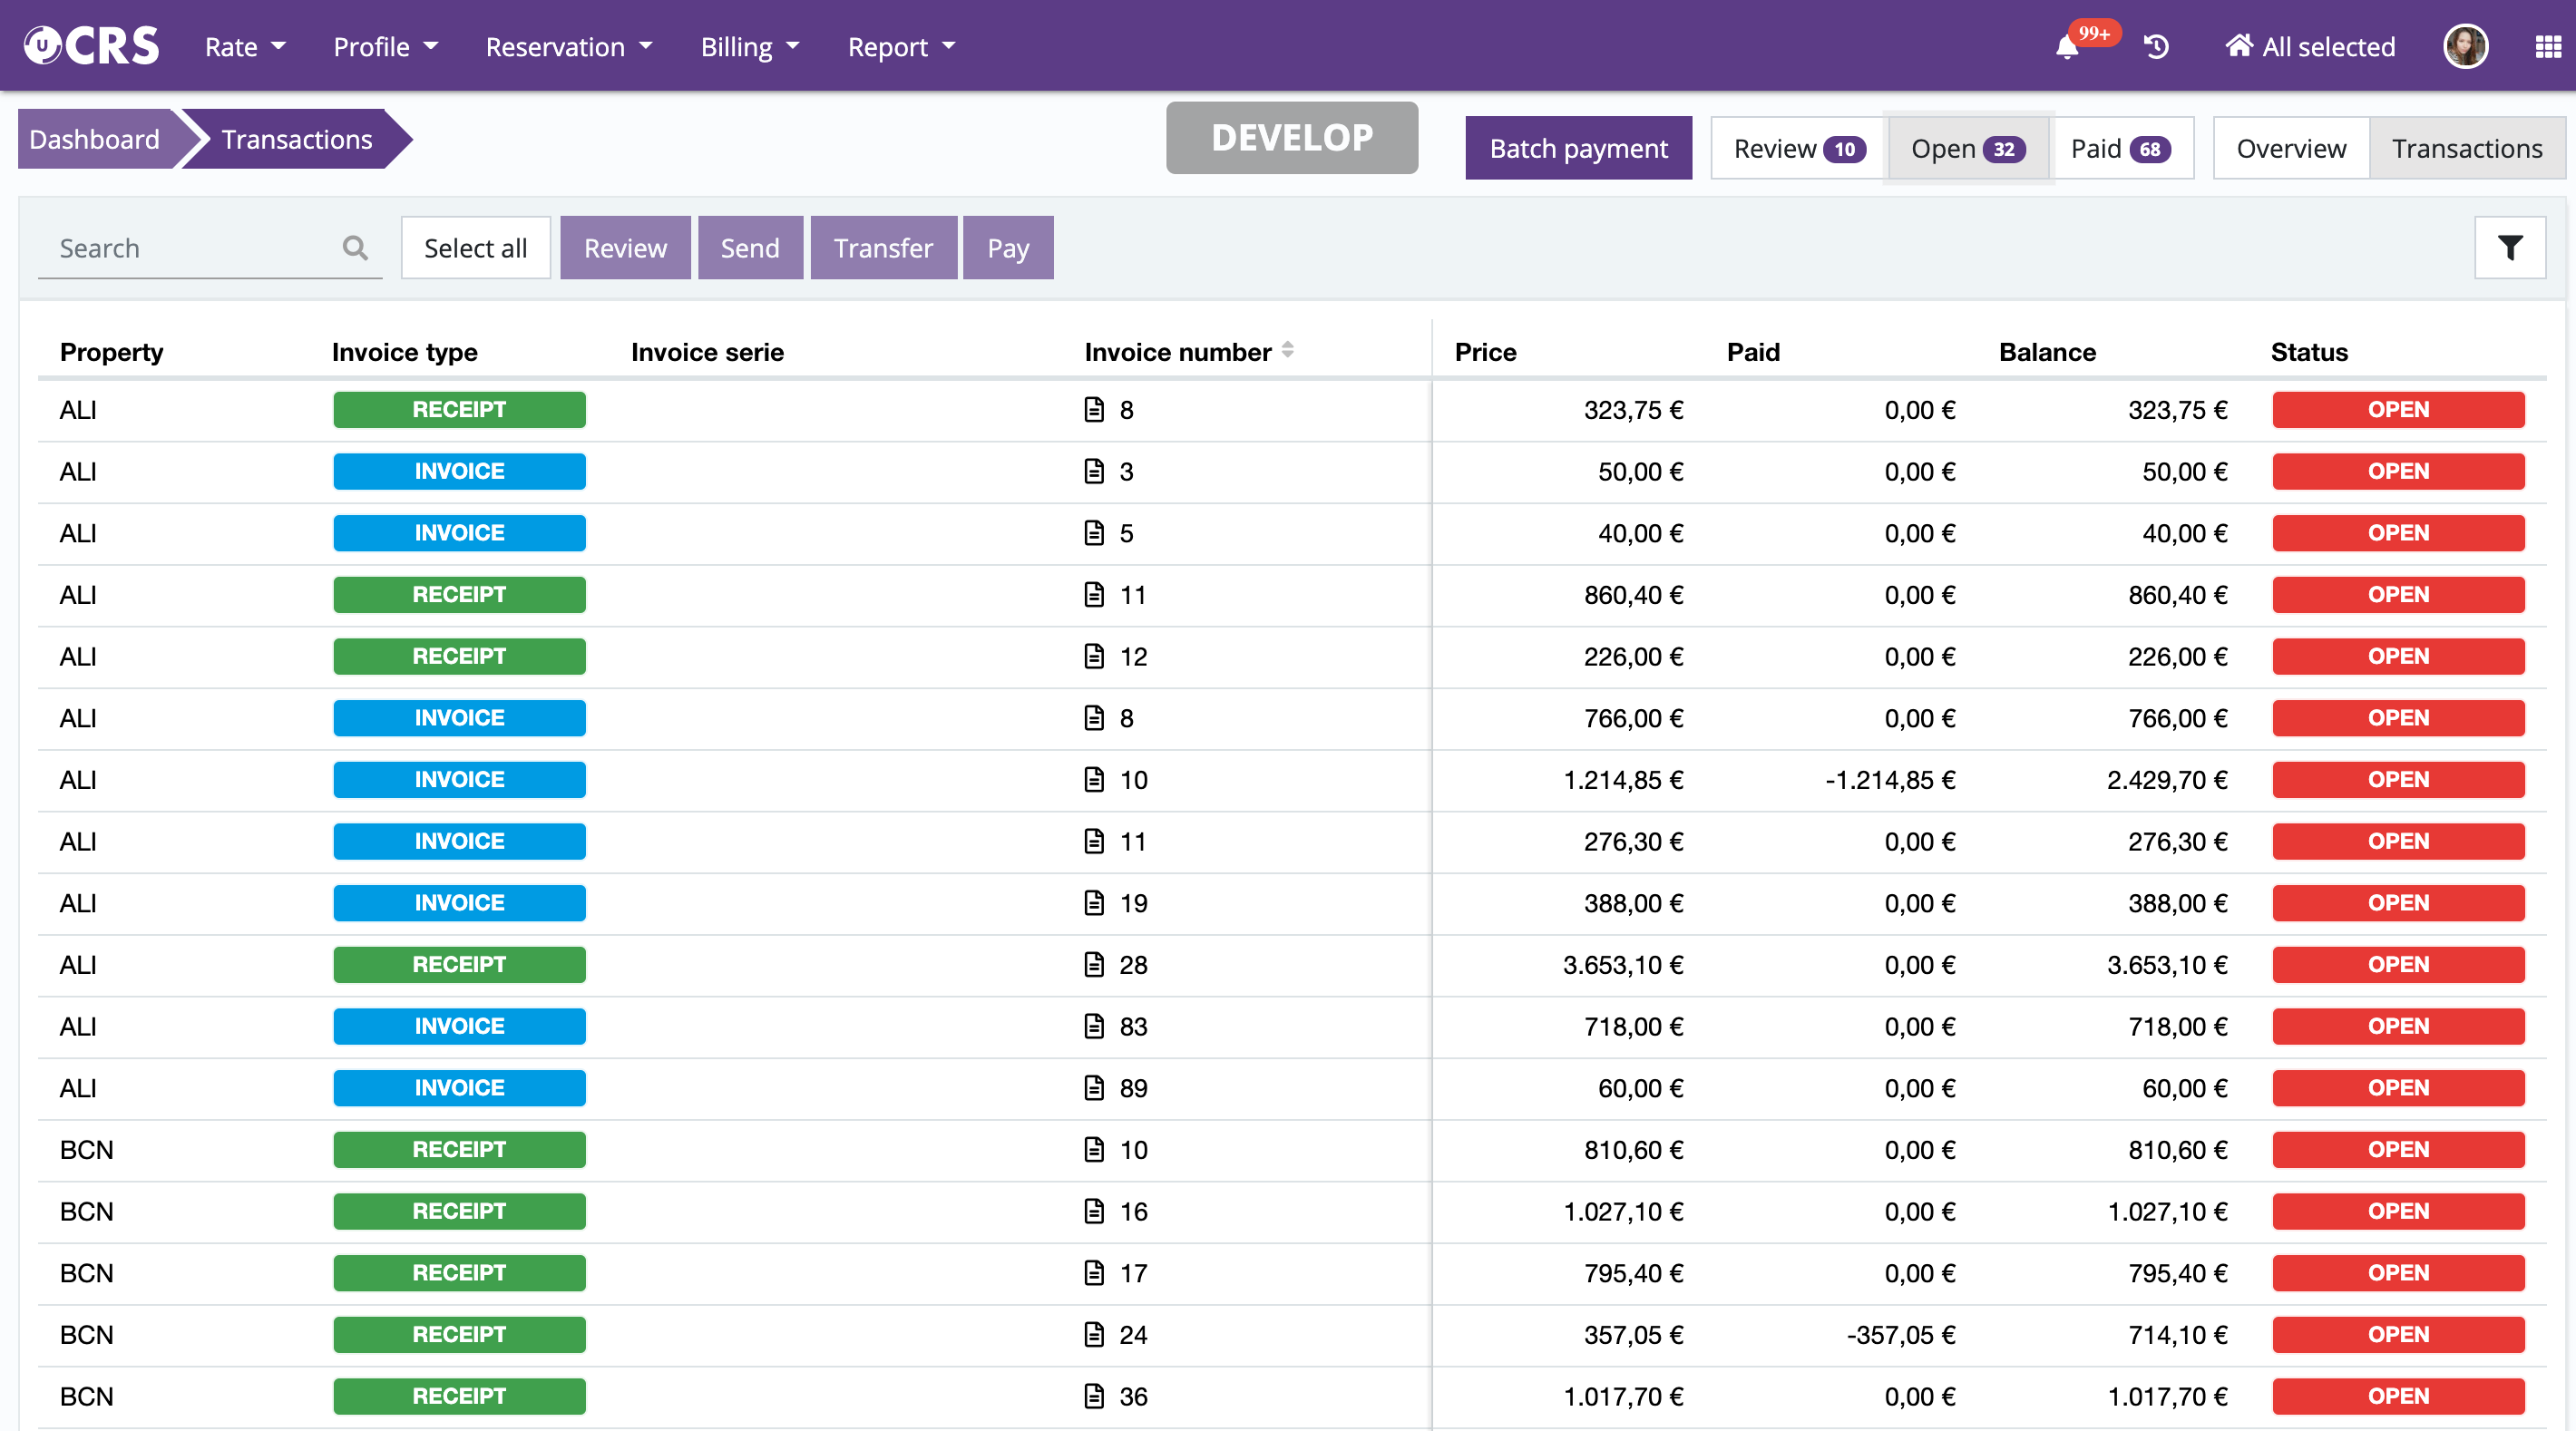Click the history clock icon
The image size is (2576, 1431).
click(x=2156, y=47)
